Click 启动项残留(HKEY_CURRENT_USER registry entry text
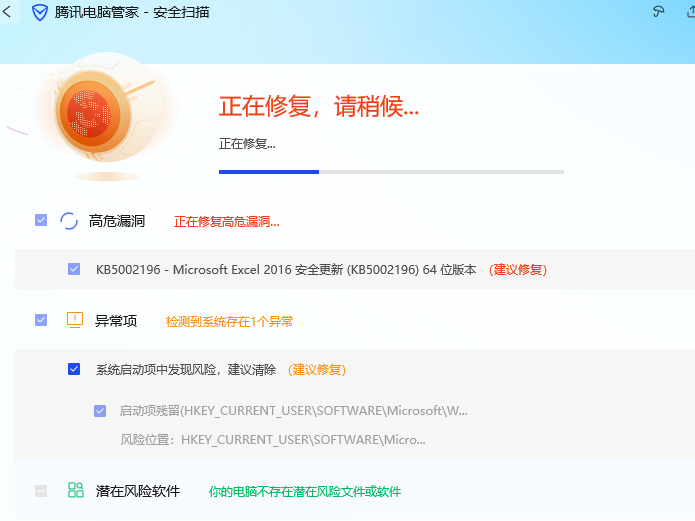Viewport: 695px width, 521px height. (293, 411)
